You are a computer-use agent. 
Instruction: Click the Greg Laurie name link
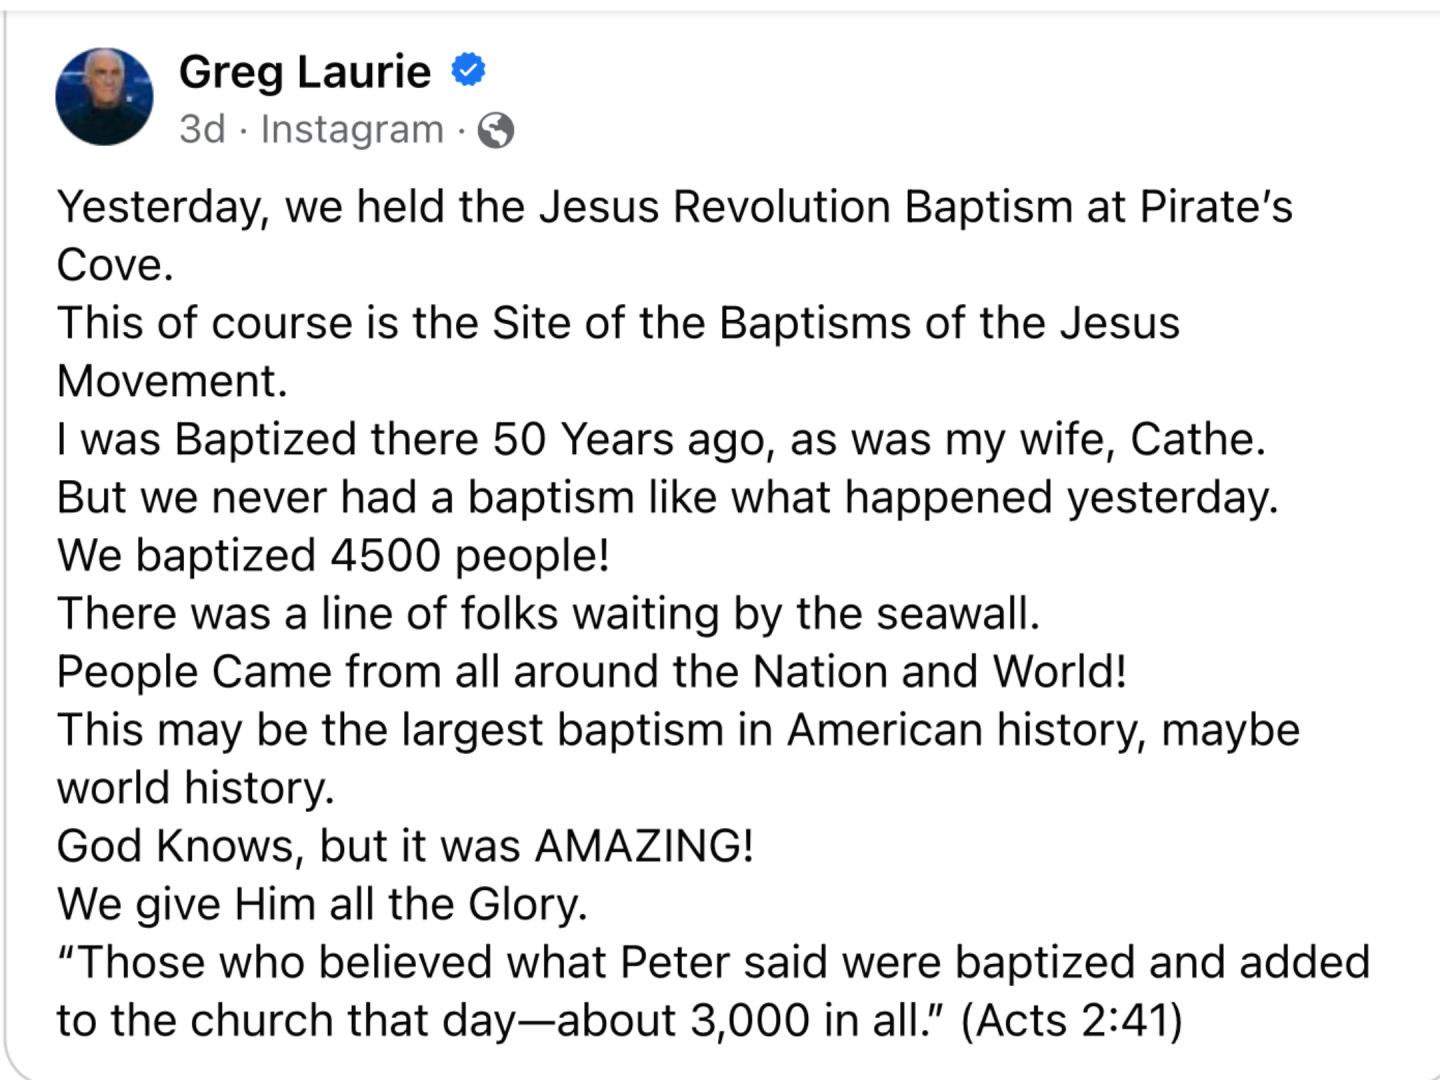coord(305,72)
